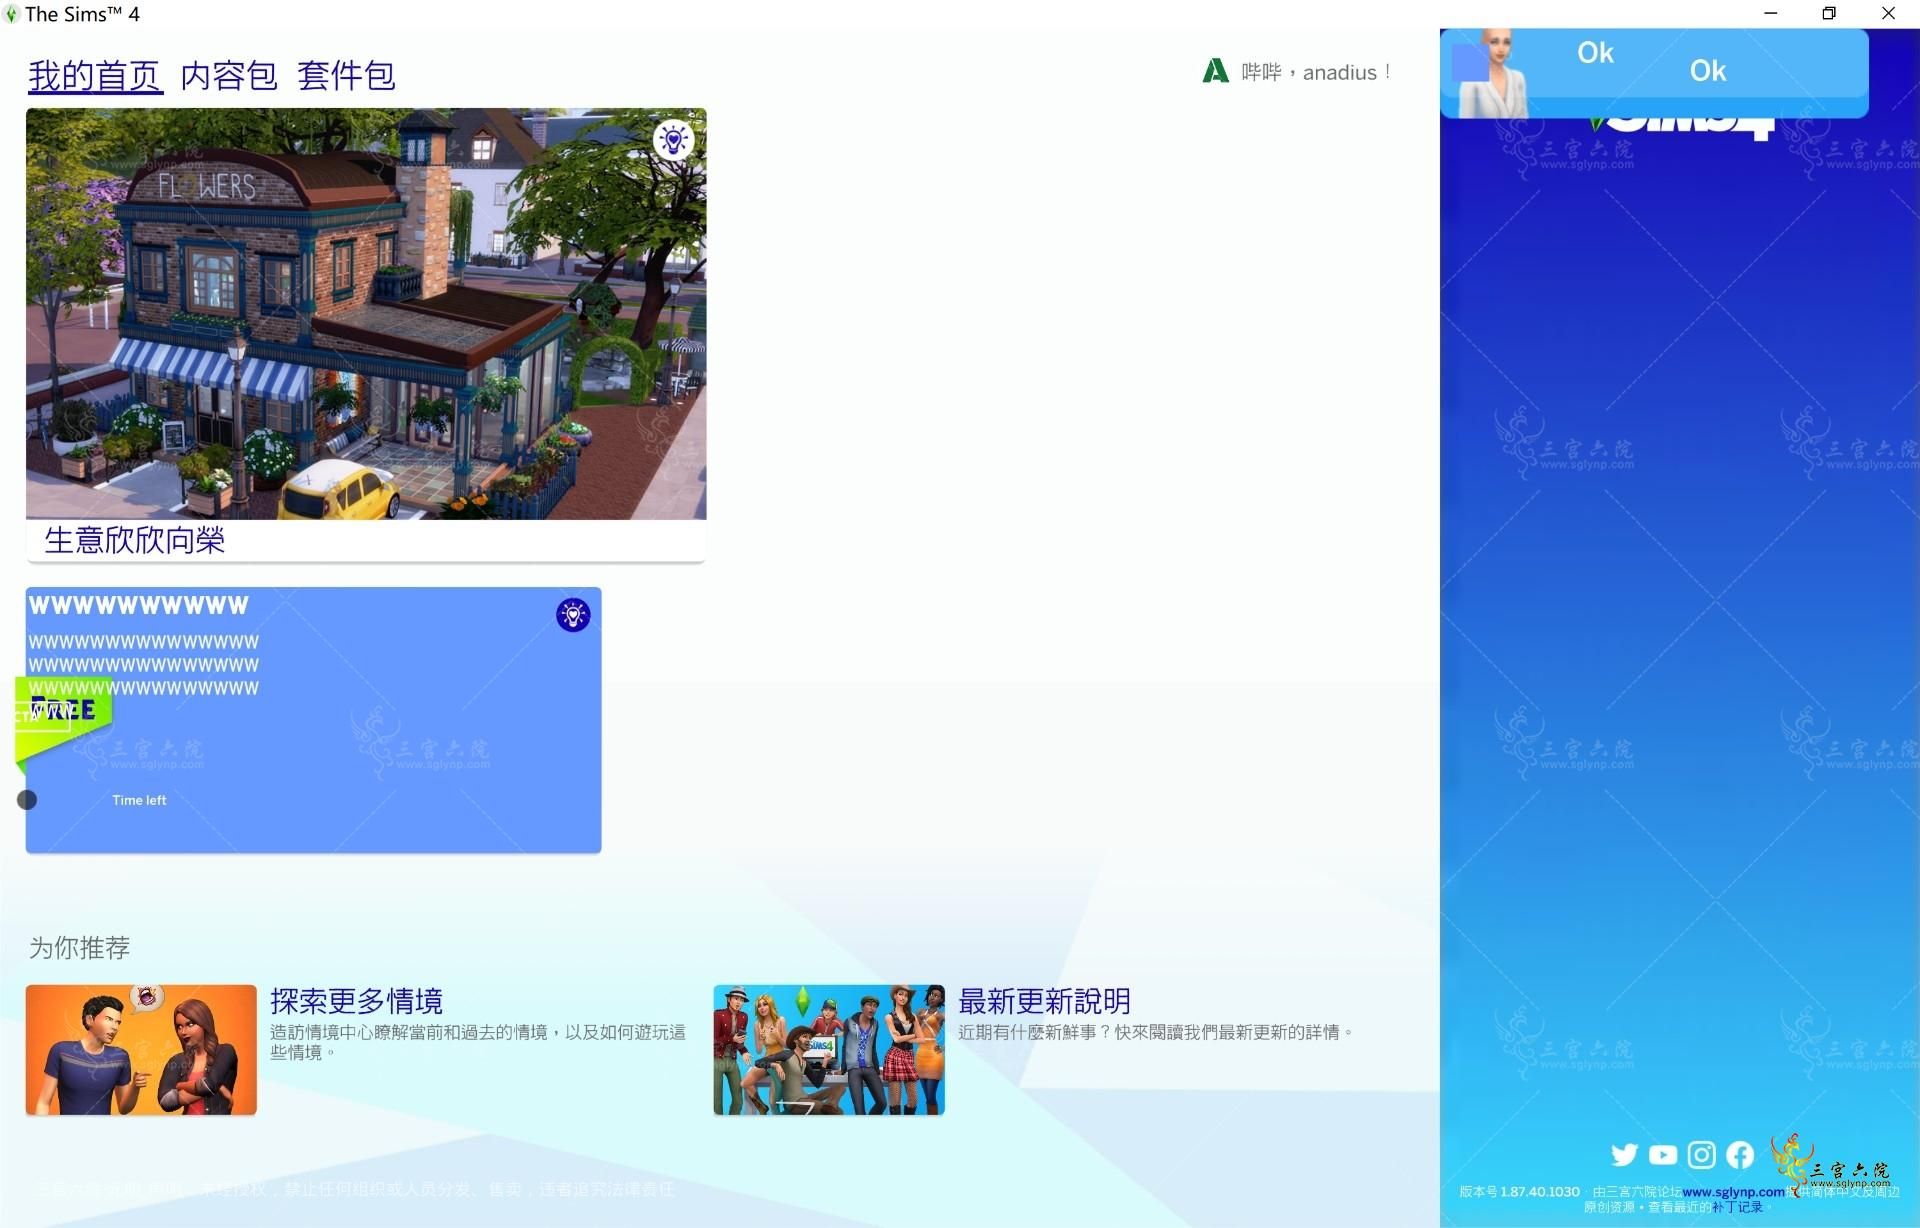This screenshot has height=1228, width=1920.
Task: Open the YouTube icon
Action: [1663, 1155]
